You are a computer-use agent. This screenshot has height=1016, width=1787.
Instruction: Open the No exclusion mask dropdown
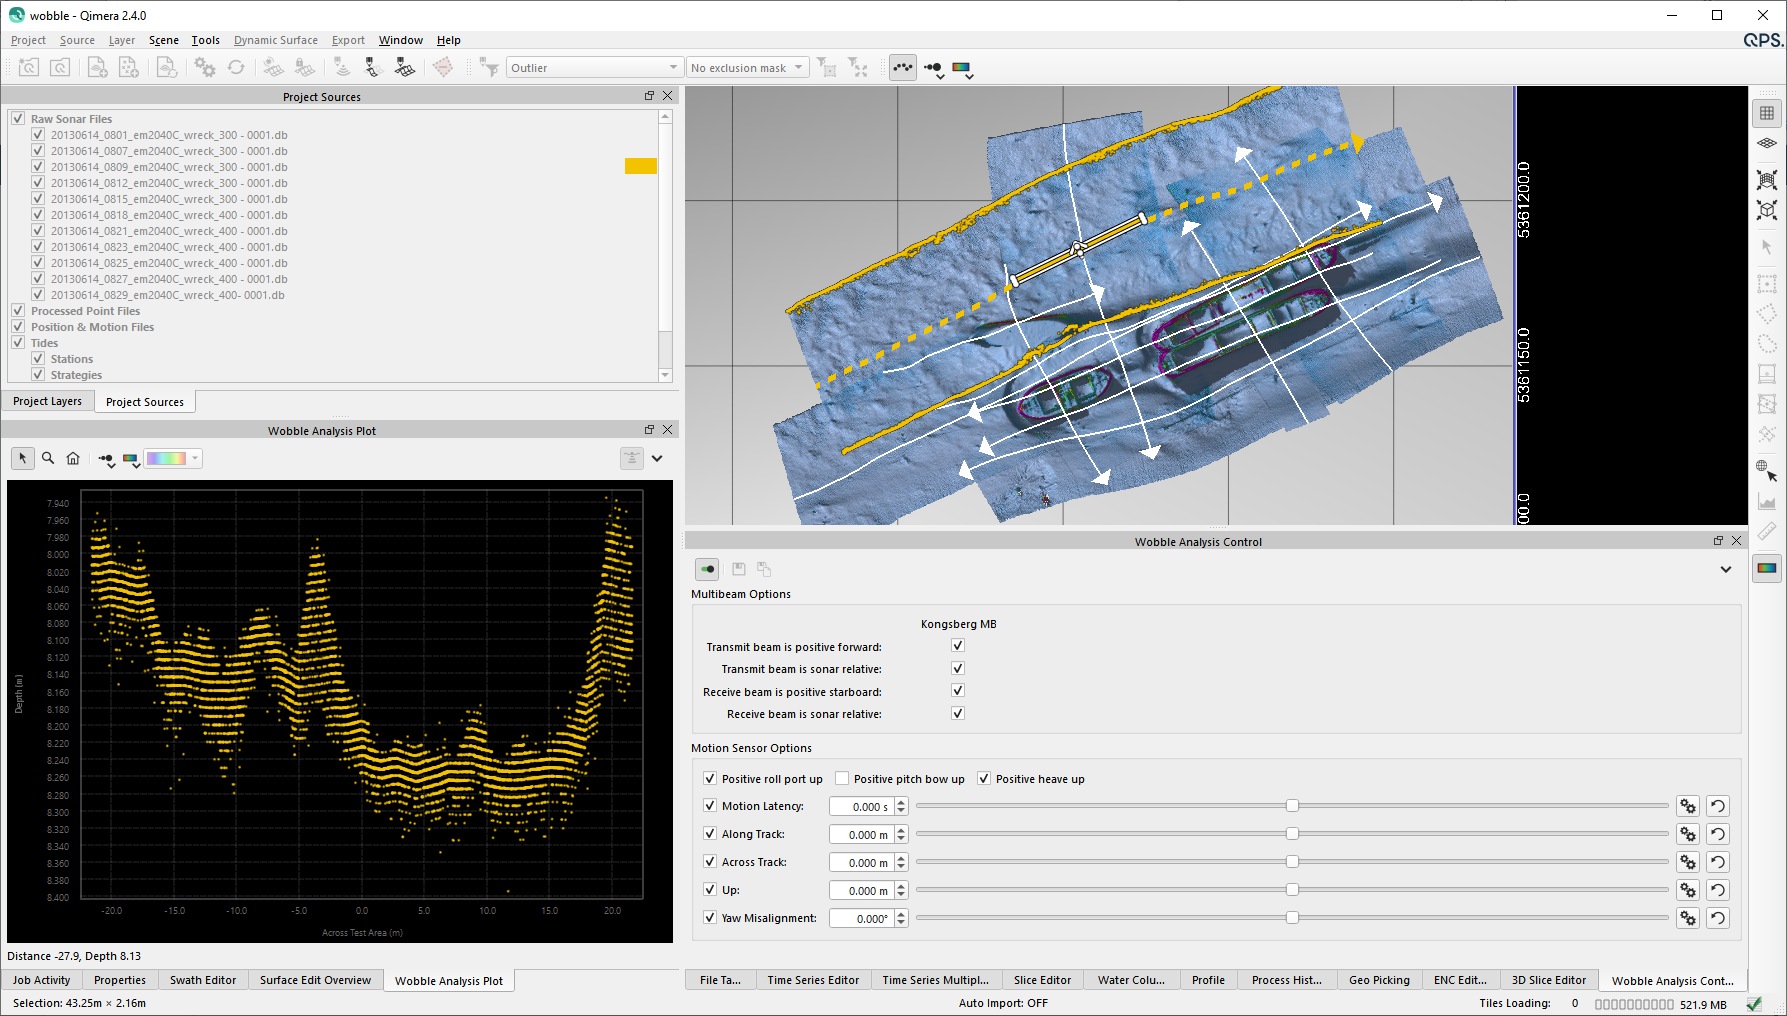(x=747, y=68)
